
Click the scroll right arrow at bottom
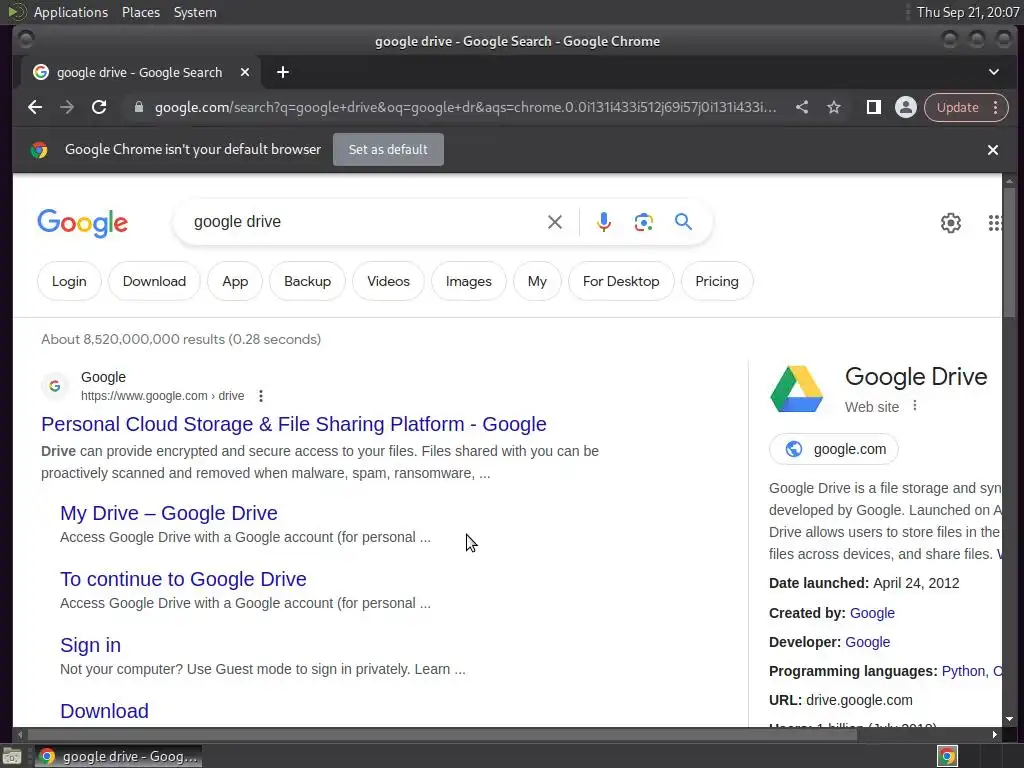(x=994, y=735)
